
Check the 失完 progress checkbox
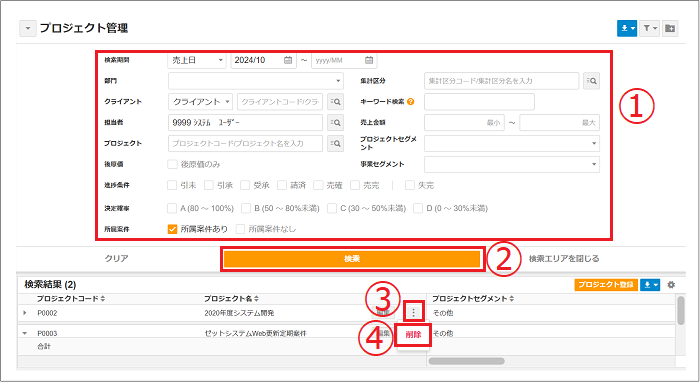coord(410,185)
